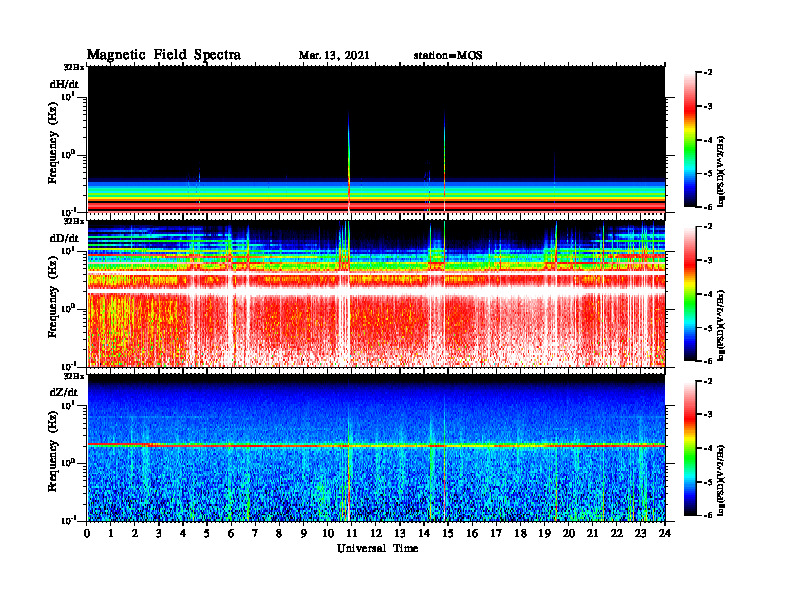
Task: Click the hour "11" tick label
Action: 352,534
